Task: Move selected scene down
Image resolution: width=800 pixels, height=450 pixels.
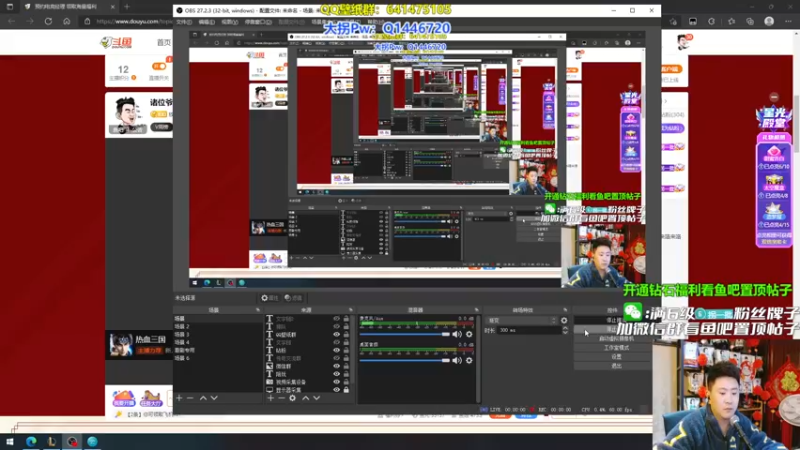Action: tap(214, 398)
